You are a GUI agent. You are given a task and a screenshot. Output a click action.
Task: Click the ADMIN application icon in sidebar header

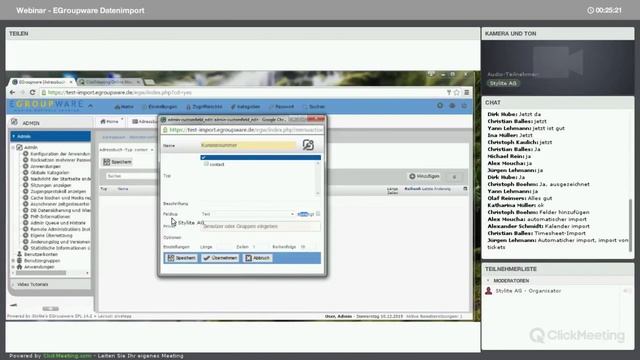tap(15, 122)
